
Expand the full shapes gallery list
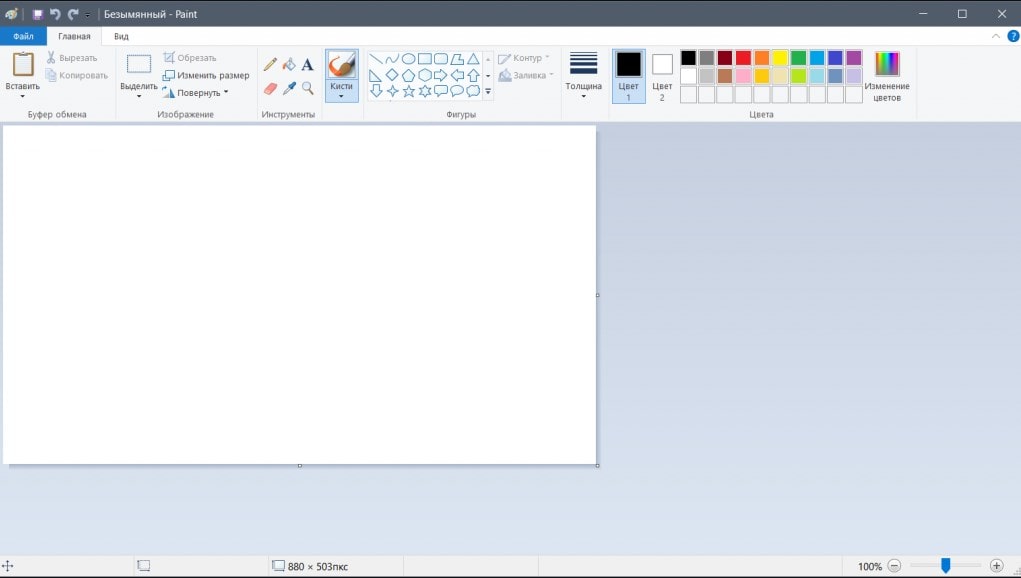(x=488, y=92)
